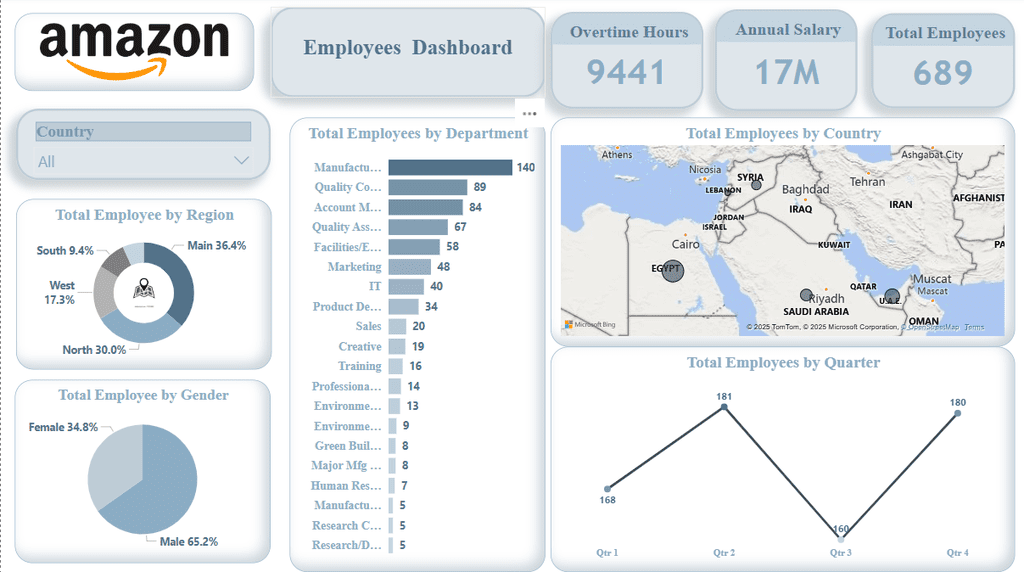Image resolution: width=1024 pixels, height=572 pixels.
Task: Select the IT department bar showing 40
Action: [406, 287]
